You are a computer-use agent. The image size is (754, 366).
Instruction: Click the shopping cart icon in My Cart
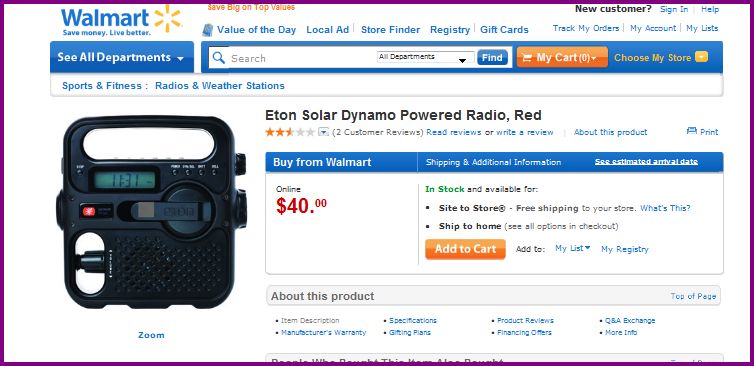pos(527,58)
